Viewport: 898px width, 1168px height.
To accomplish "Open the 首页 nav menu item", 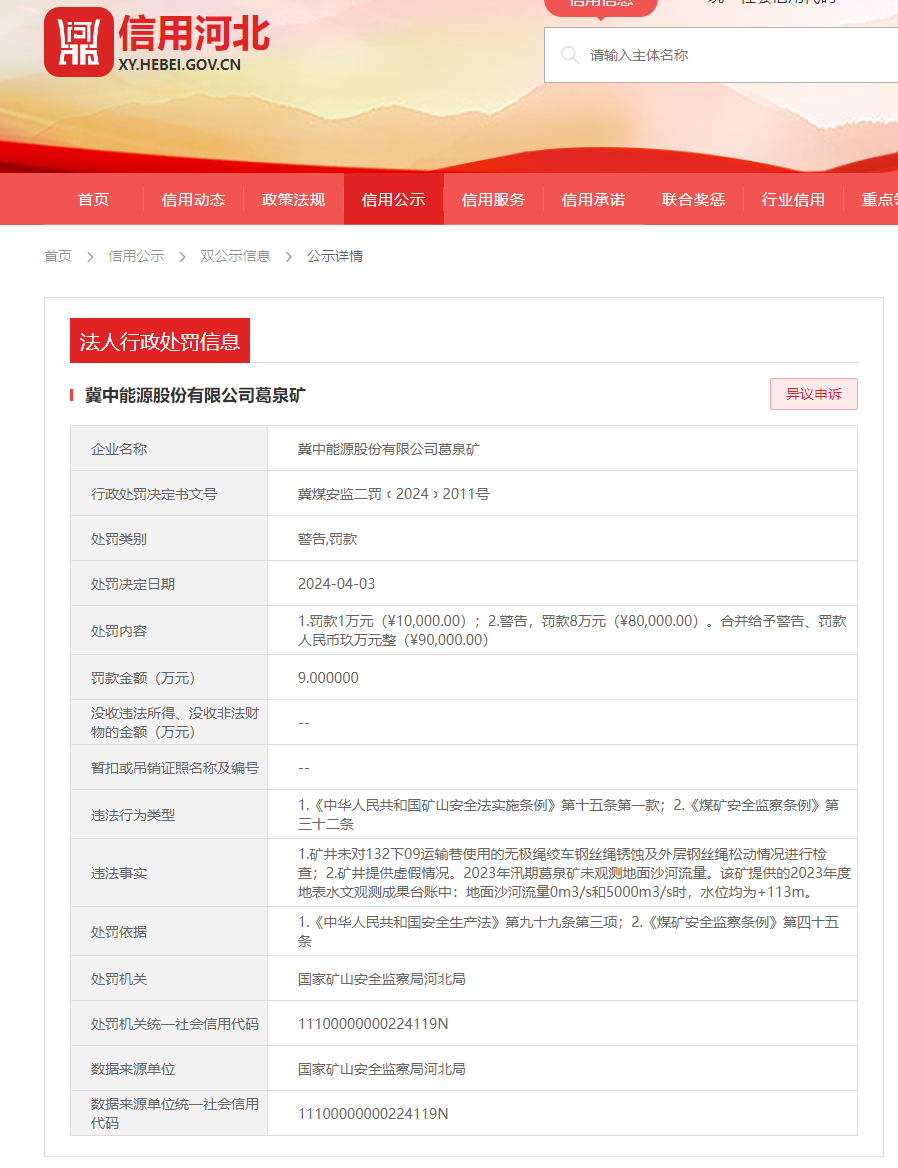I will pos(94,200).
